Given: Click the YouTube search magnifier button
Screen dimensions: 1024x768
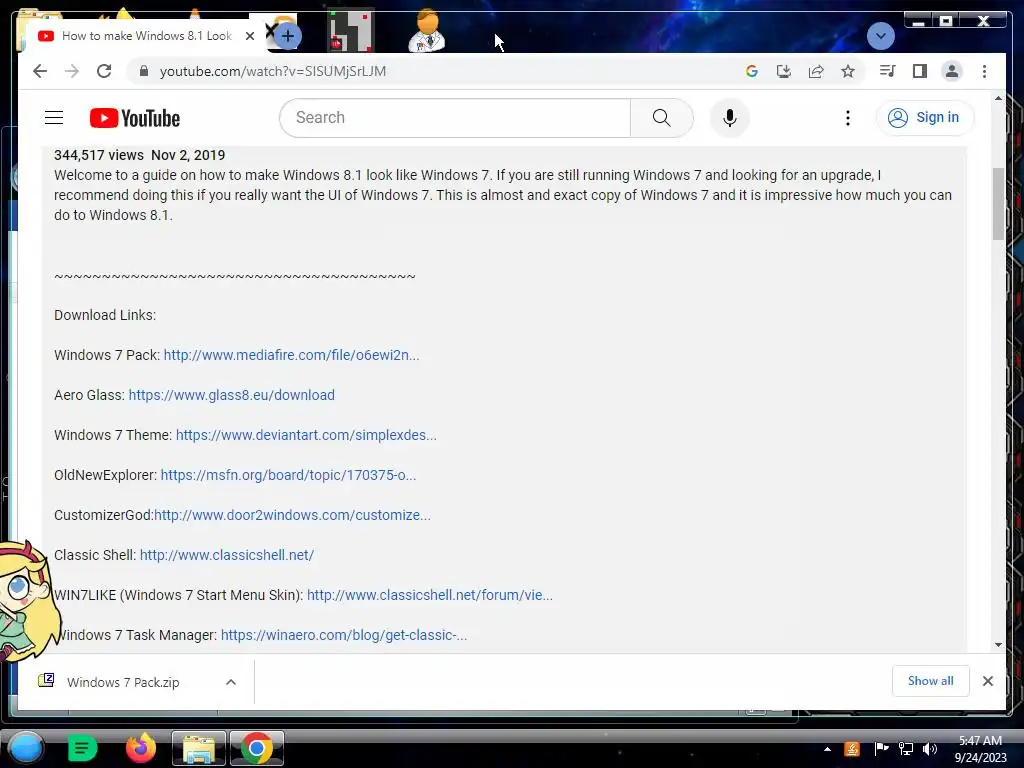Looking at the screenshot, I should [662, 118].
